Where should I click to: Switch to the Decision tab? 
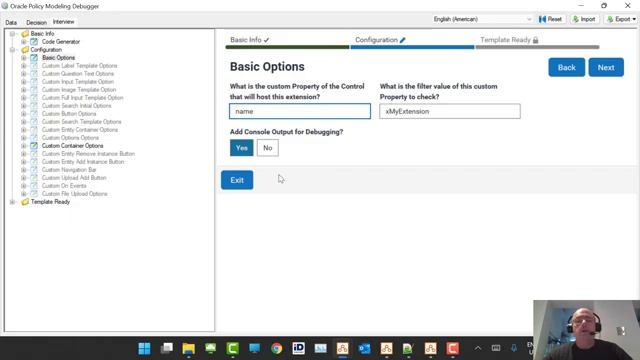36,22
